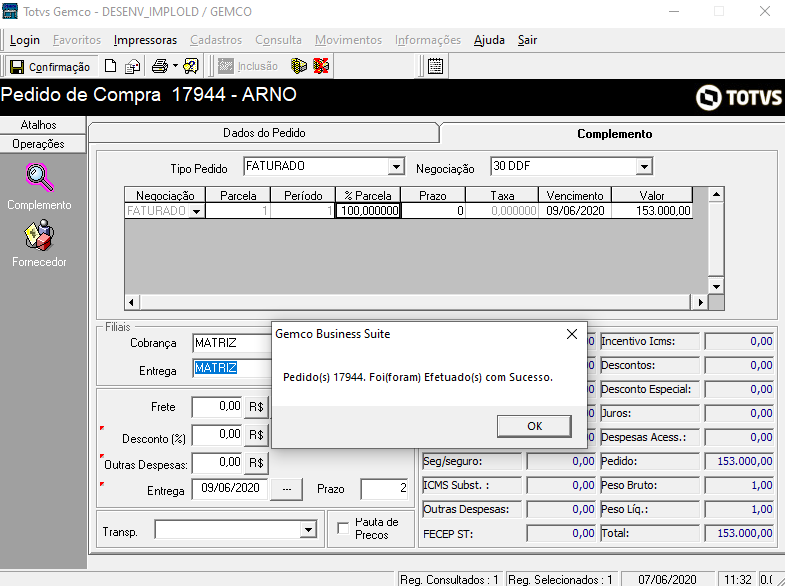Click the Complemento magnifier icon
Screen dimensions: 785x586
coord(40,178)
